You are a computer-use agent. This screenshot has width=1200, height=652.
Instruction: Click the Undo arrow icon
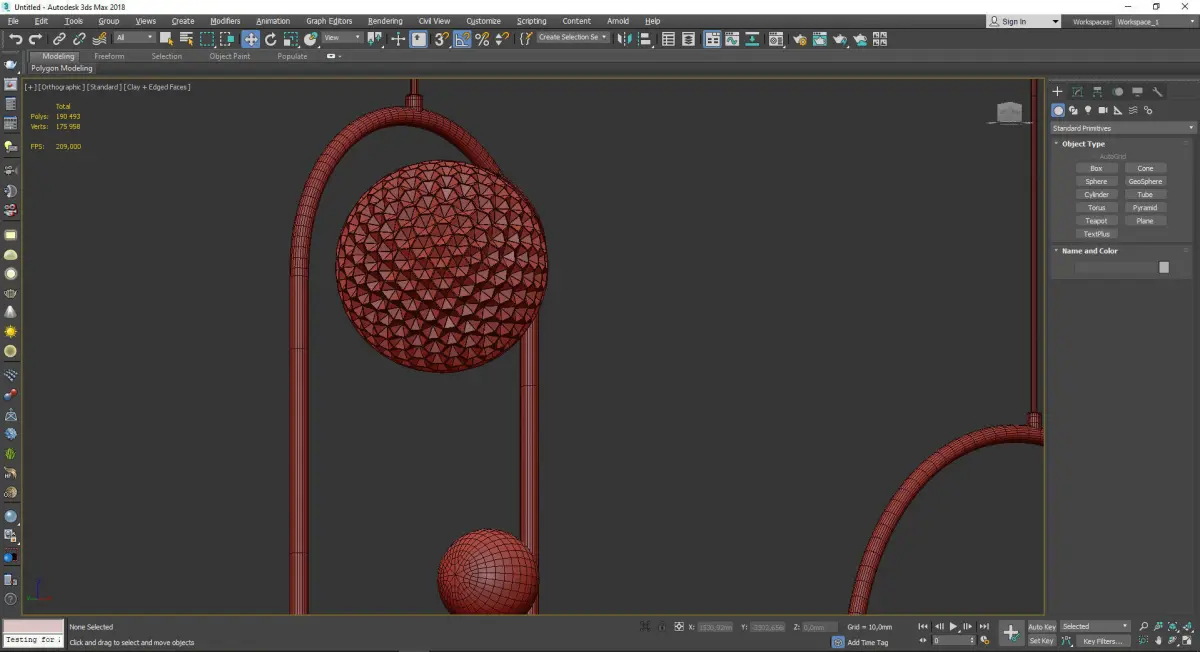[15, 39]
